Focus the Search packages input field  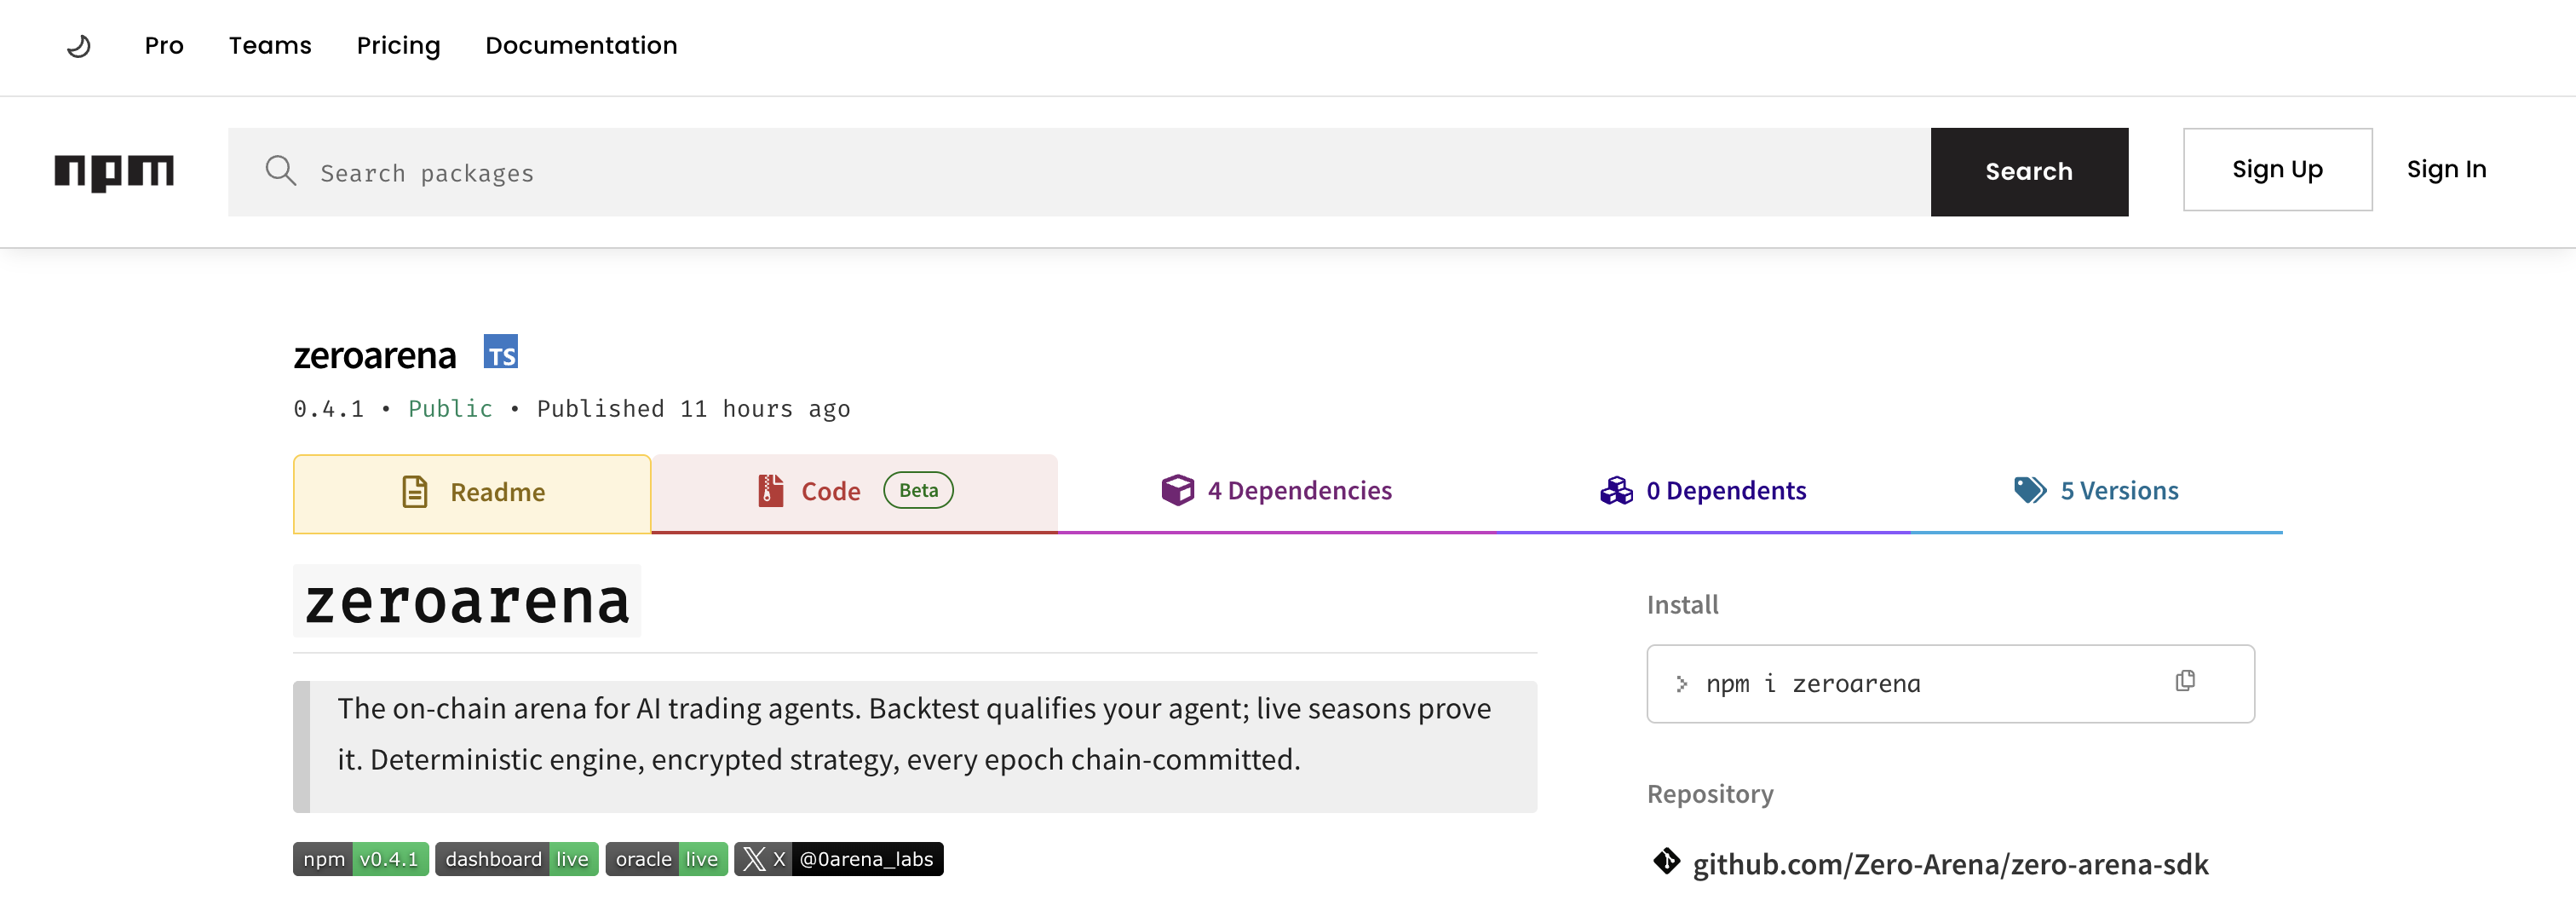1079,172
